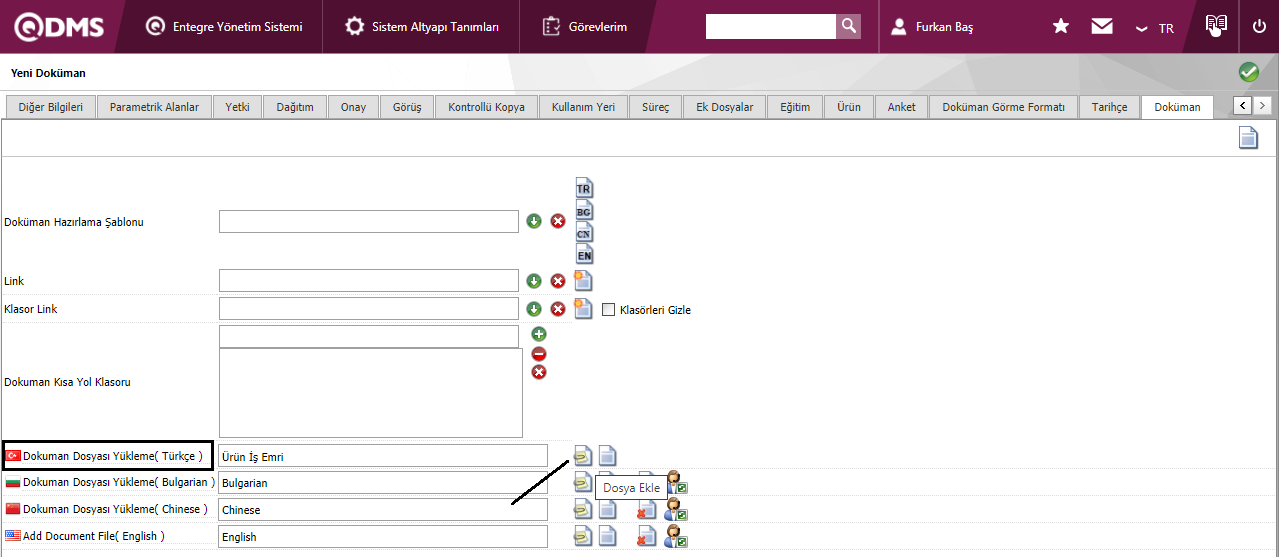The height and width of the screenshot is (557, 1279).
Task: Select the CN template language icon
Action: click(584, 232)
